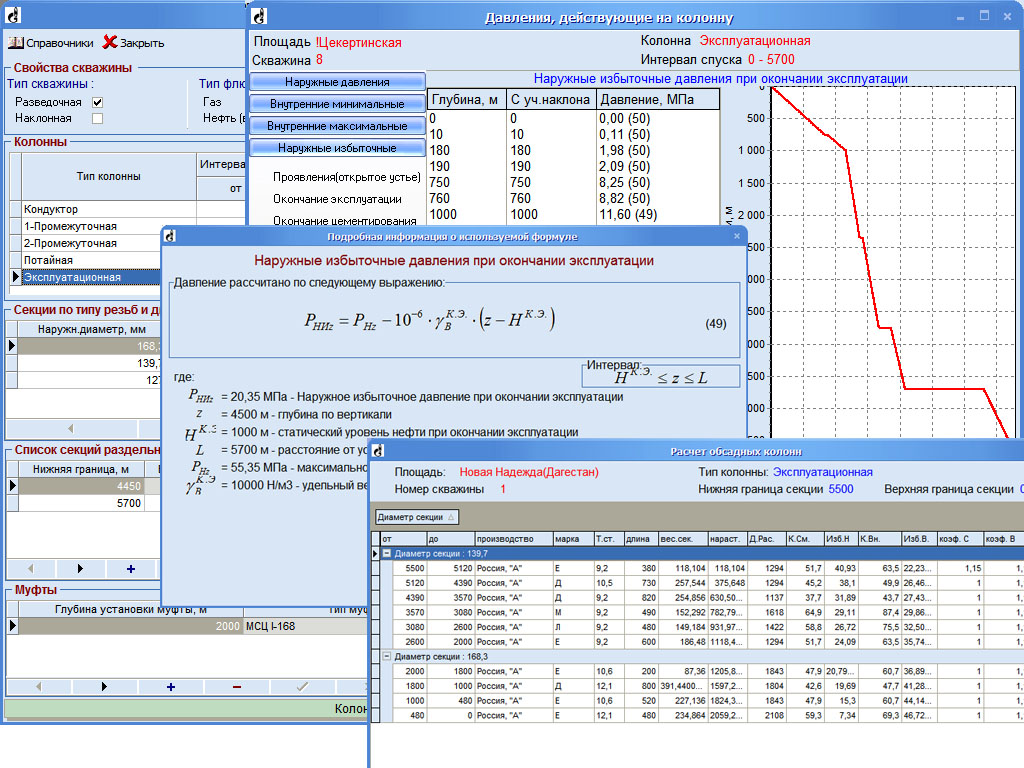Show Наружные избыточные pressures
This screenshot has width=1024, height=768.
[337, 148]
